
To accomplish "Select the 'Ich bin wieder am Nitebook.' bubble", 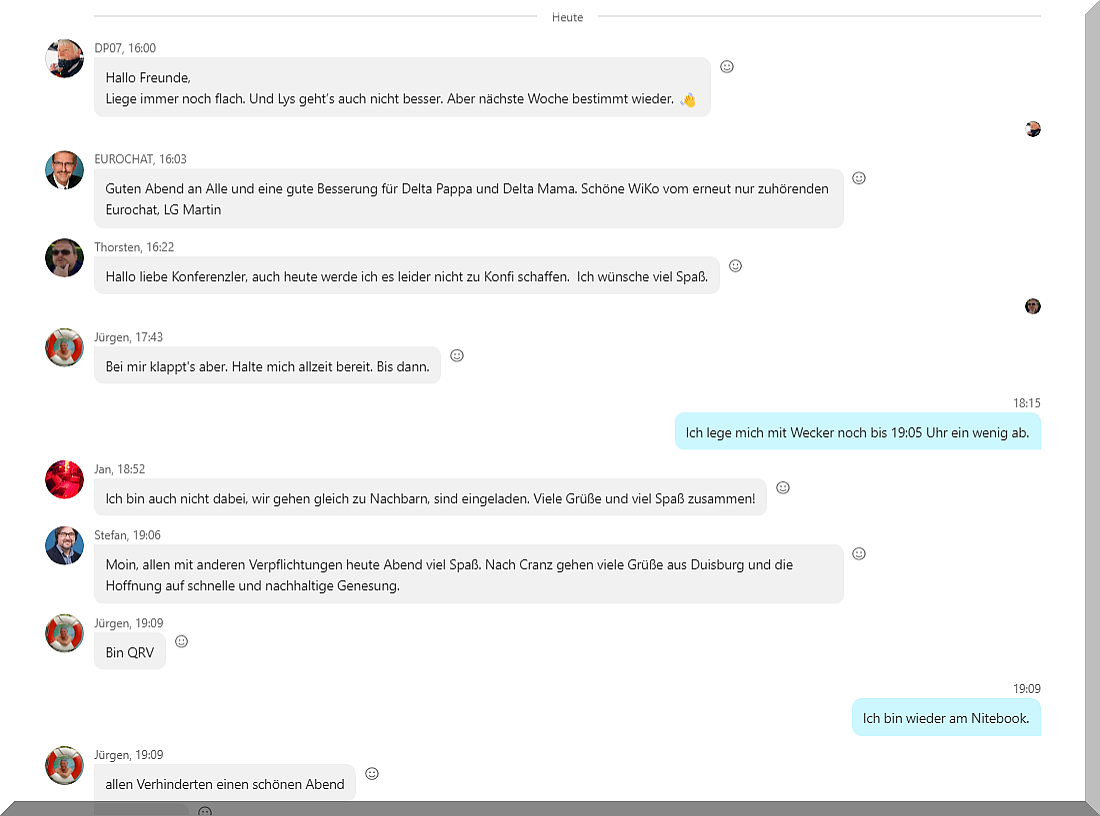I will 946,718.
